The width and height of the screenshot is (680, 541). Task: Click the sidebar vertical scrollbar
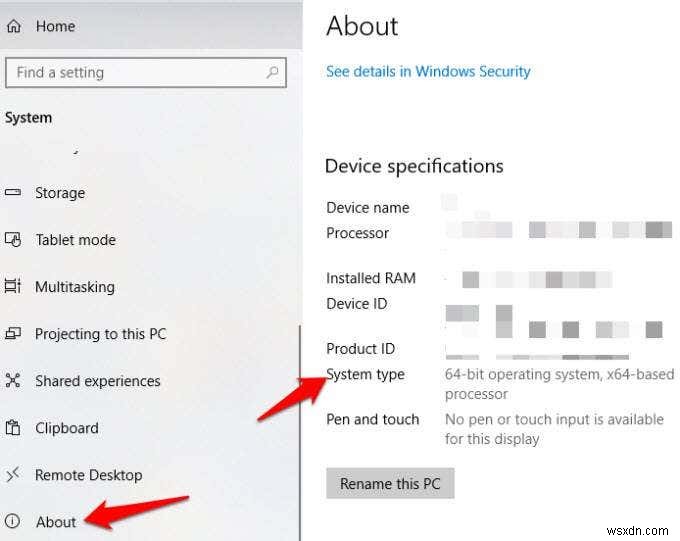coord(300,433)
